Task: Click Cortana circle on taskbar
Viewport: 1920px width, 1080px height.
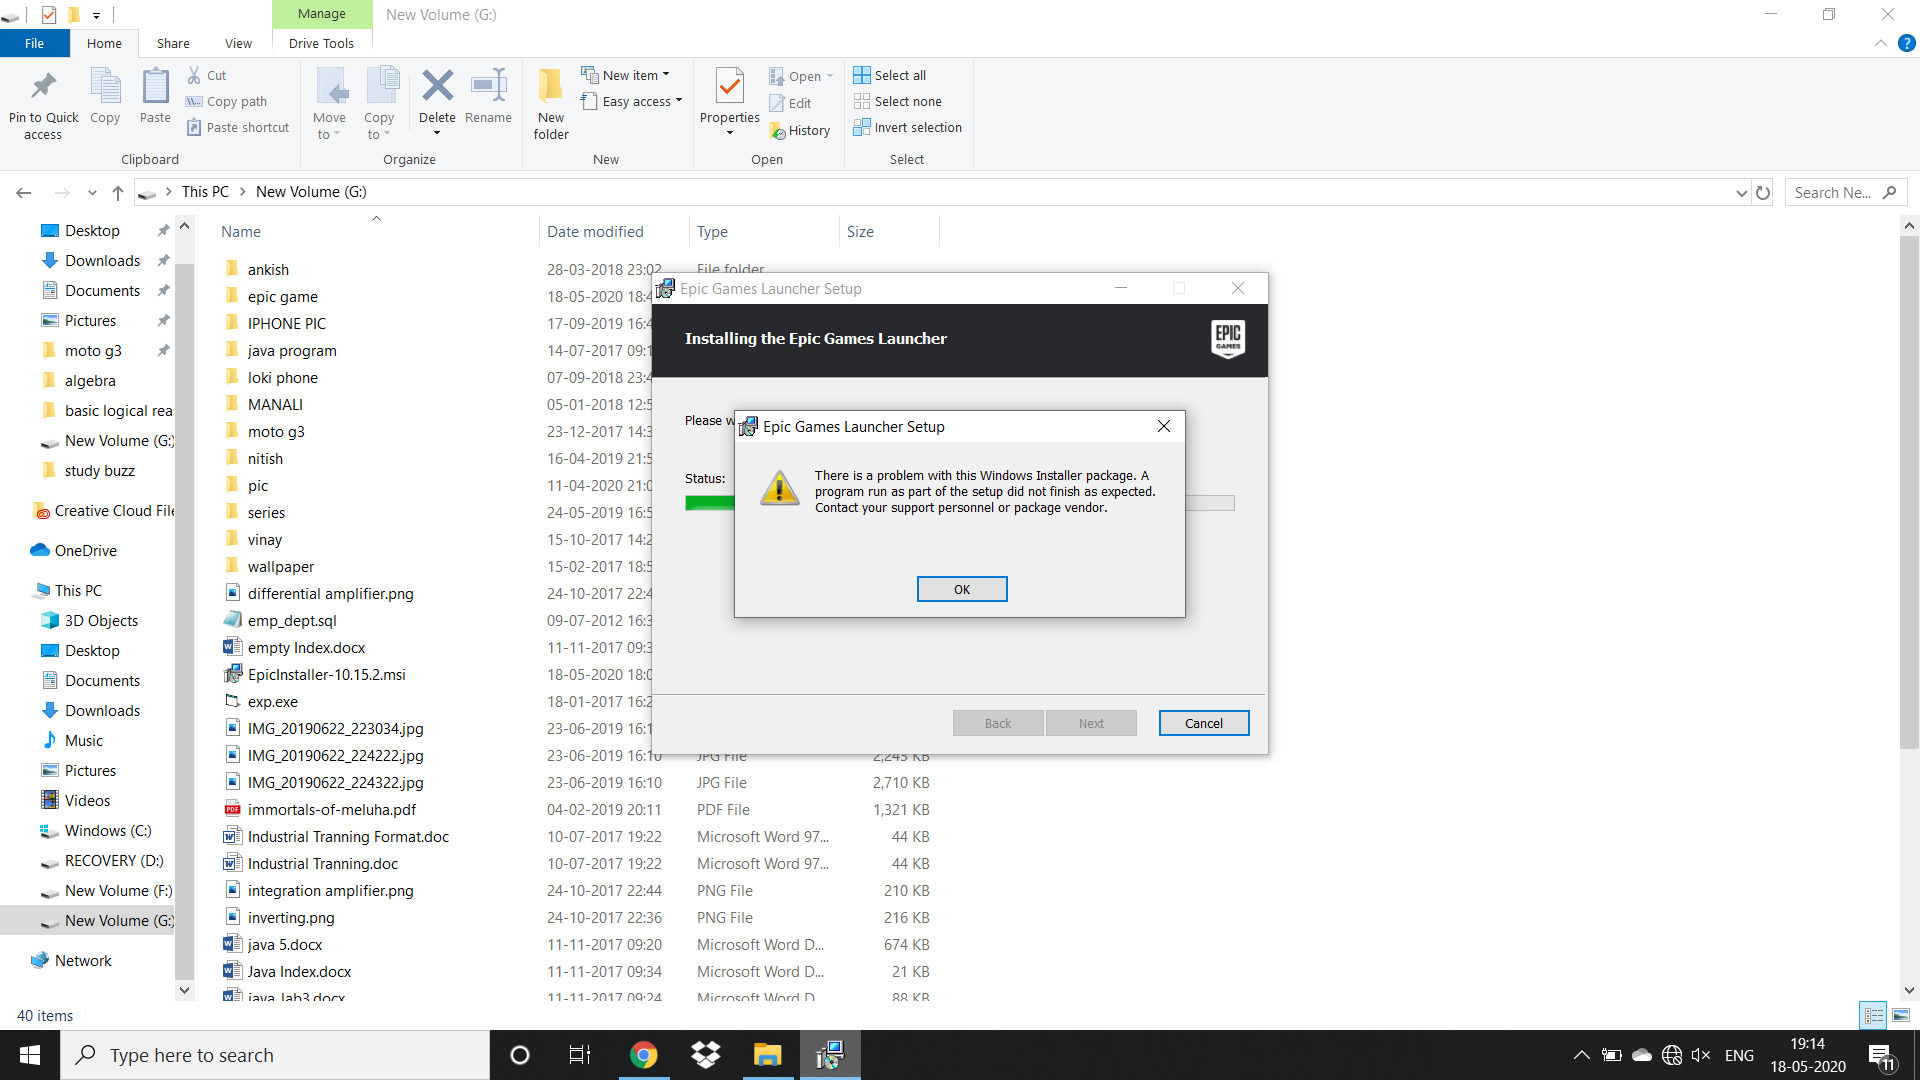Action: 520,1055
